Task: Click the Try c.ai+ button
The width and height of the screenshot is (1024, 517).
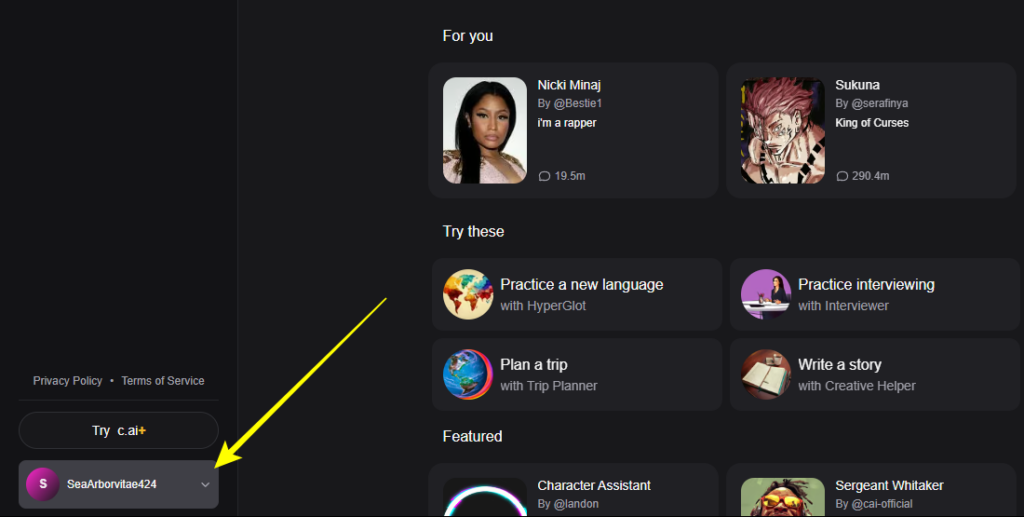Action: [118, 431]
